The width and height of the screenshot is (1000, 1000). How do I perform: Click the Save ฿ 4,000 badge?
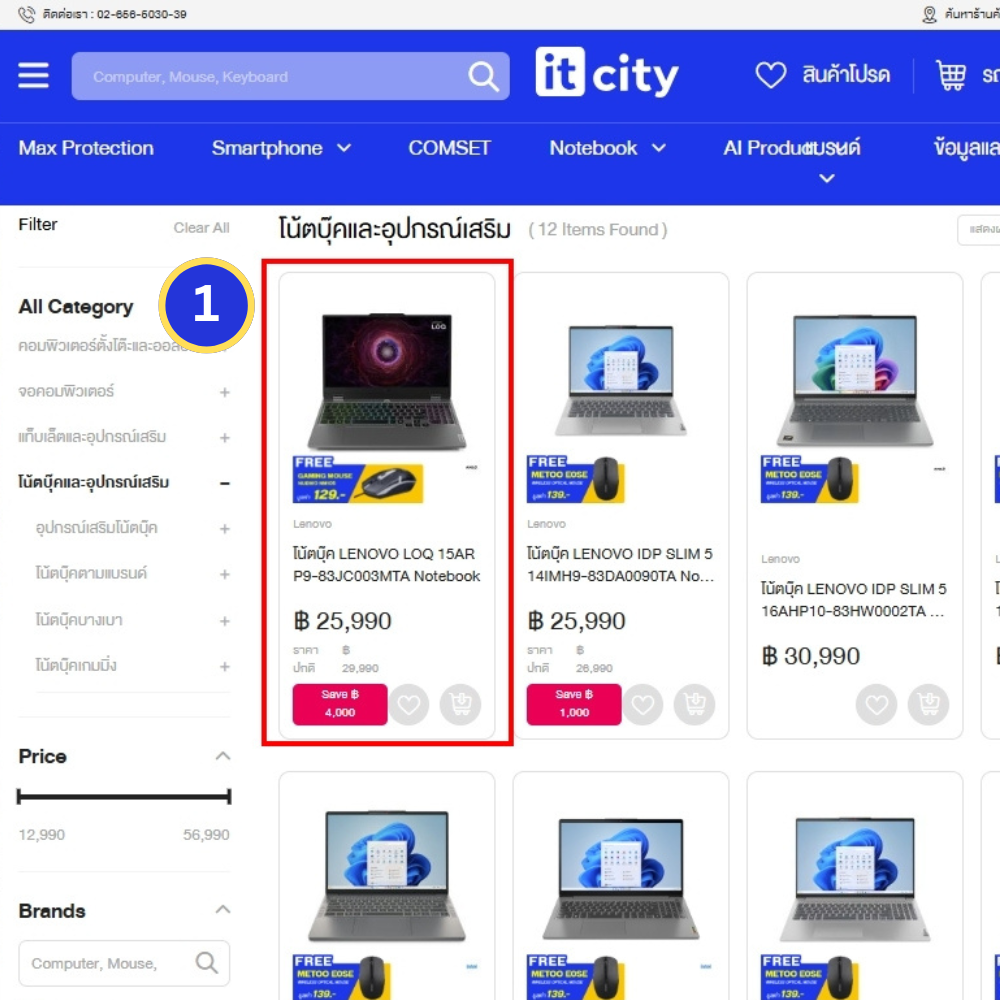pos(340,704)
